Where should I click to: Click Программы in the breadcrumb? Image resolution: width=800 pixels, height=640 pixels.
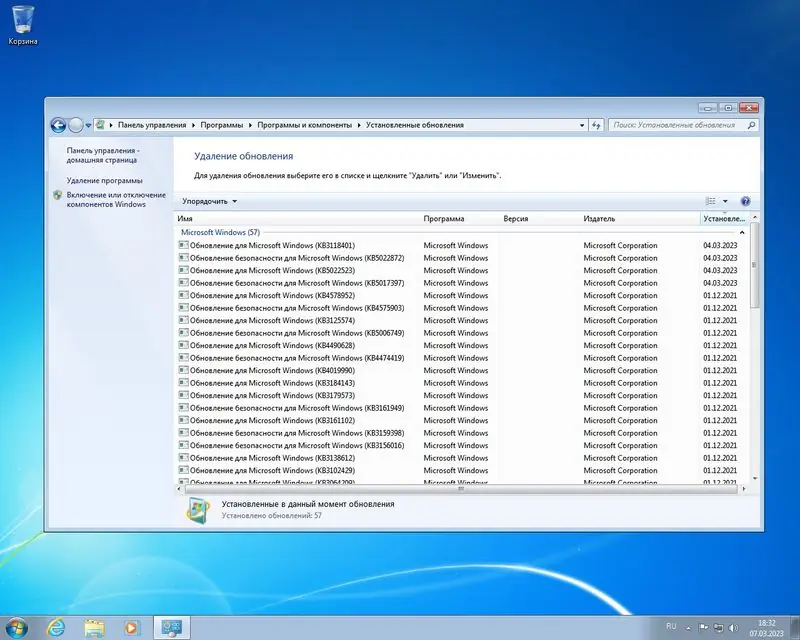[221, 125]
